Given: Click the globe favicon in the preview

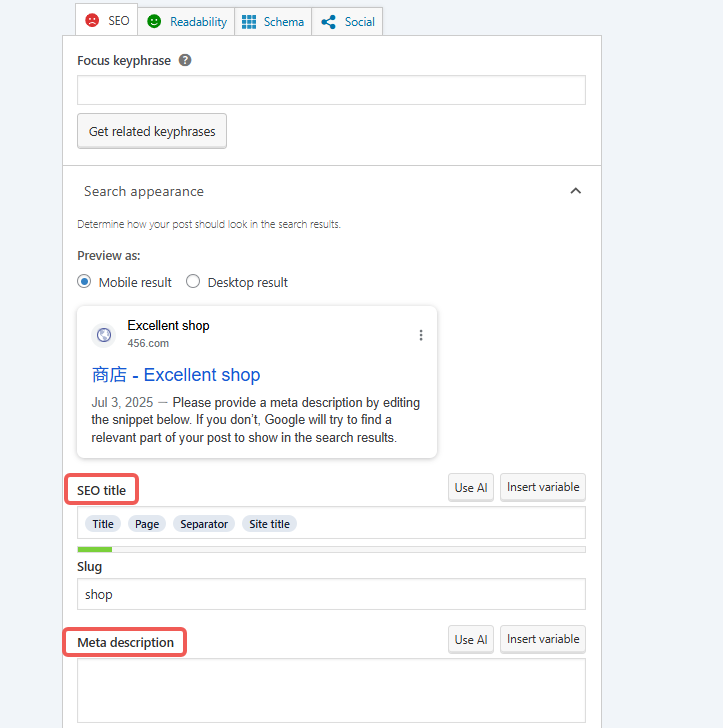Looking at the screenshot, I should tap(104, 335).
